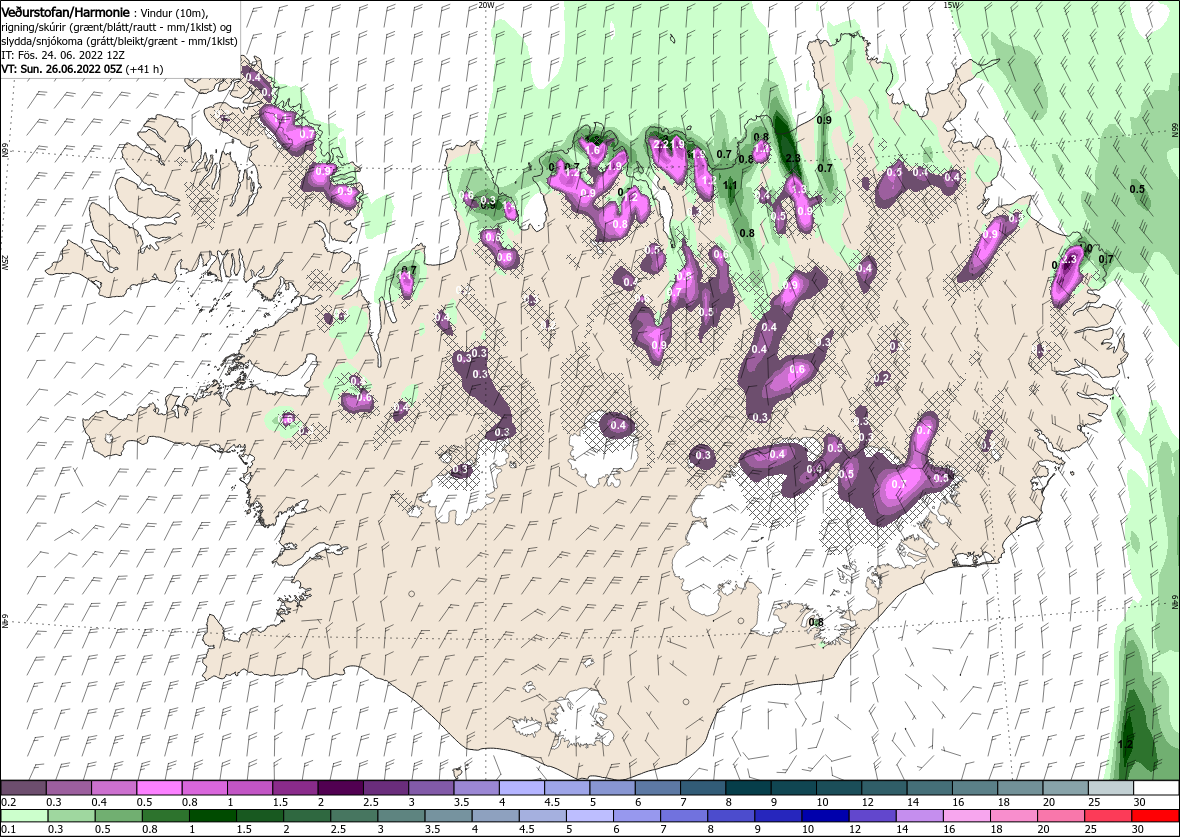Click the bright pink 0.5 snow scale swatch
Screen dimensions: 1180x837
click(x=160, y=787)
